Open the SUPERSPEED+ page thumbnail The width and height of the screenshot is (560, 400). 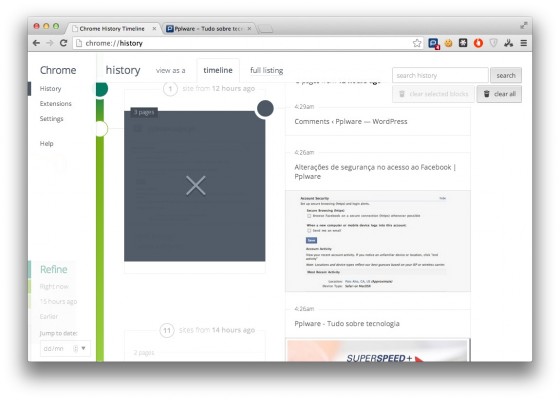(x=378, y=350)
